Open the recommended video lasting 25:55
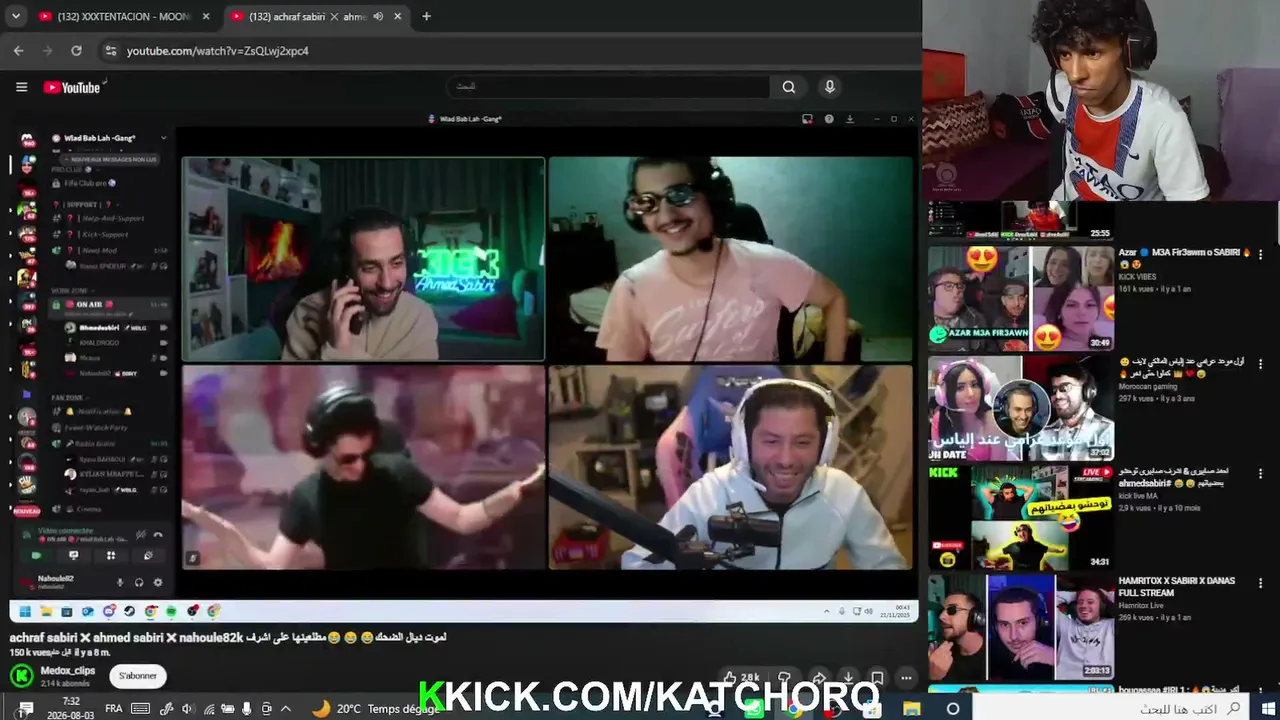Viewport: 1280px width, 720px height. (1020, 220)
